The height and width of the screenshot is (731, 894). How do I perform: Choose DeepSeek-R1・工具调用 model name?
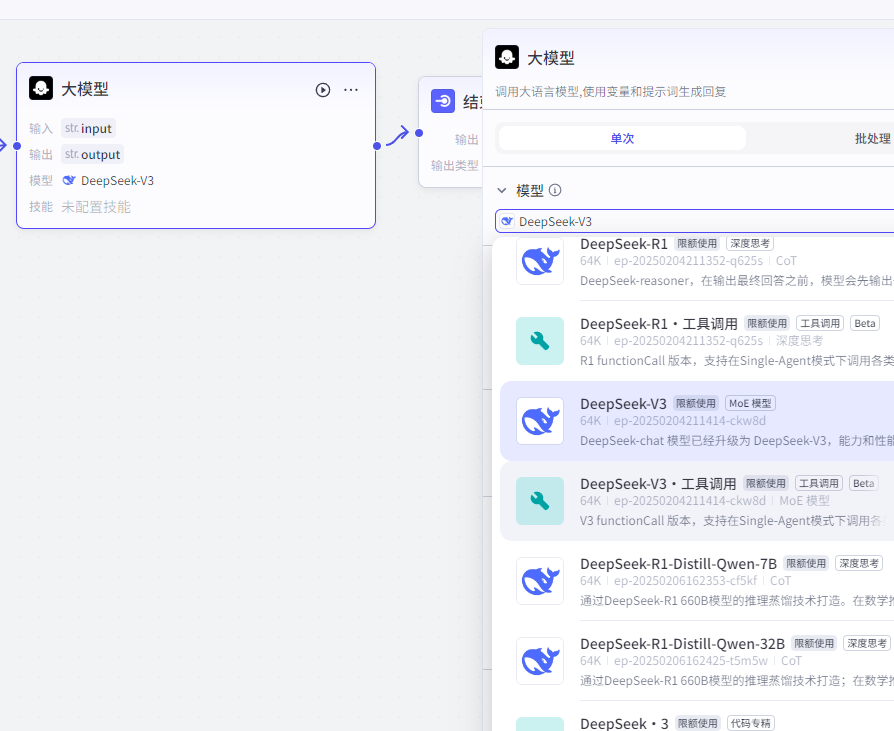pyautogui.click(x=659, y=324)
